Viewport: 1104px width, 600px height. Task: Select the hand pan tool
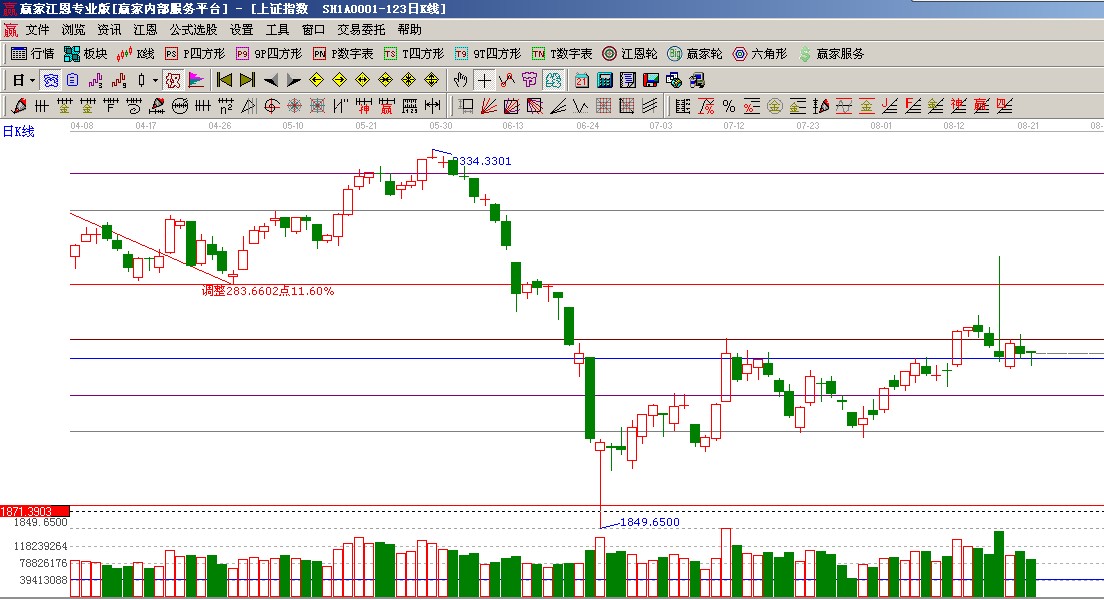pyautogui.click(x=461, y=80)
